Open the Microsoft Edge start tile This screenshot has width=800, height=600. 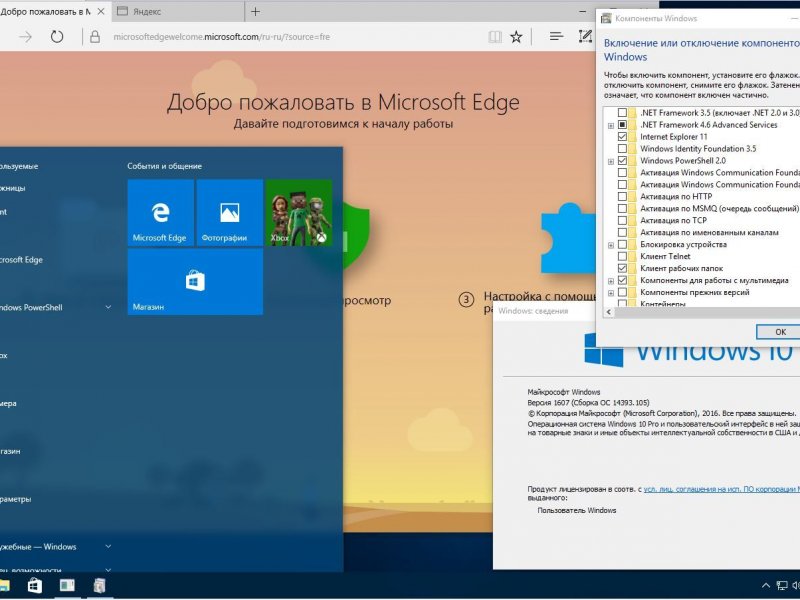[161, 213]
